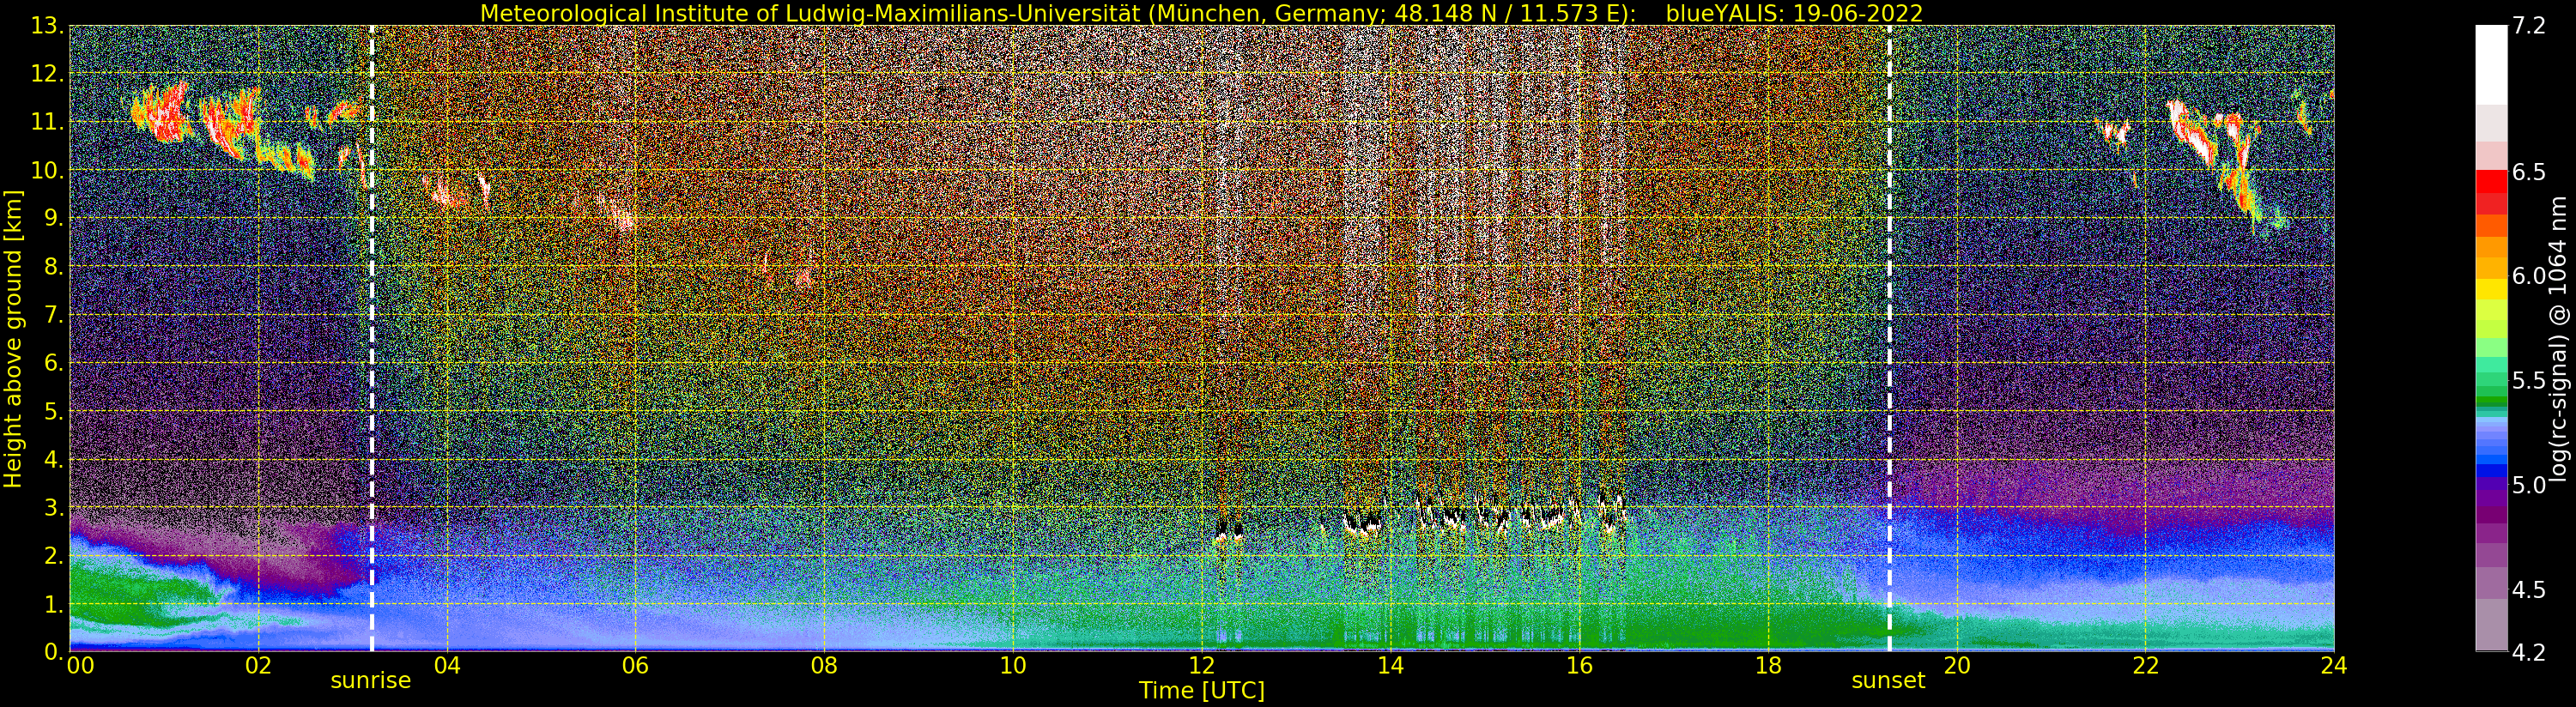
Task: Click the time axis tick '10'
Action: click(1013, 665)
